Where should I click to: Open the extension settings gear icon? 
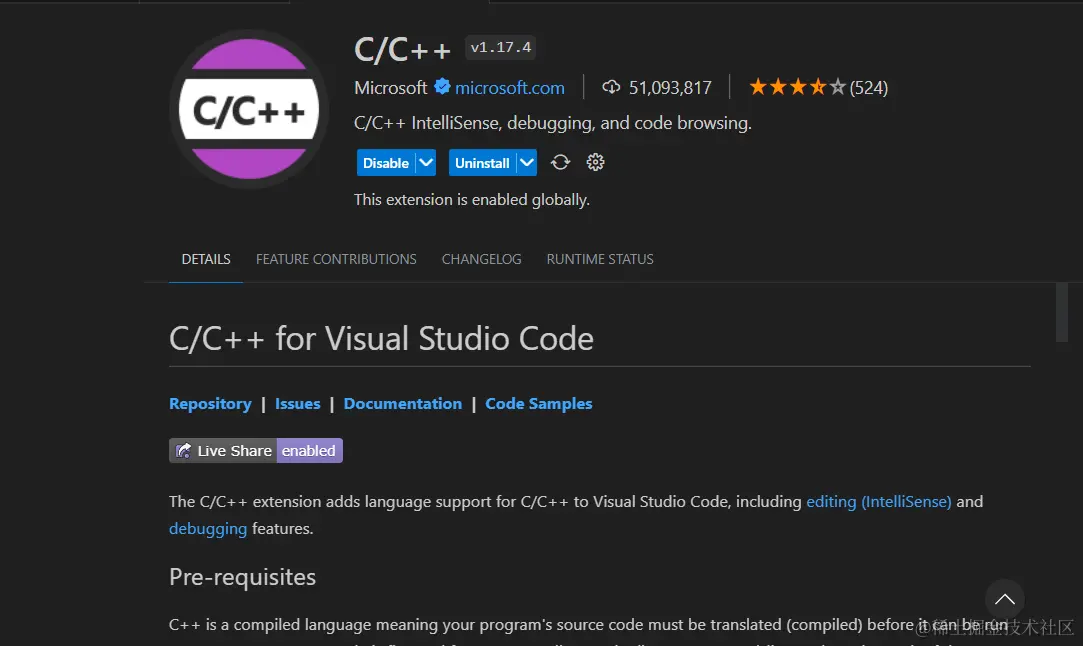click(595, 162)
